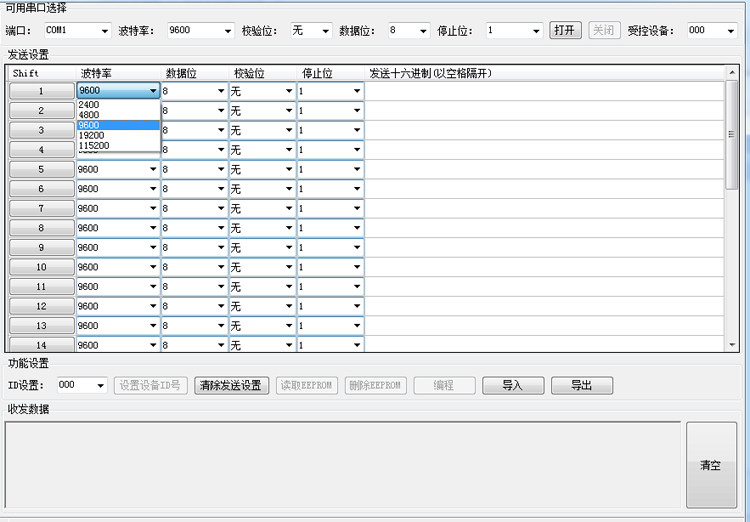Open the top 校验位 dropdown
The width and height of the screenshot is (750, 522).
[311, 31]
